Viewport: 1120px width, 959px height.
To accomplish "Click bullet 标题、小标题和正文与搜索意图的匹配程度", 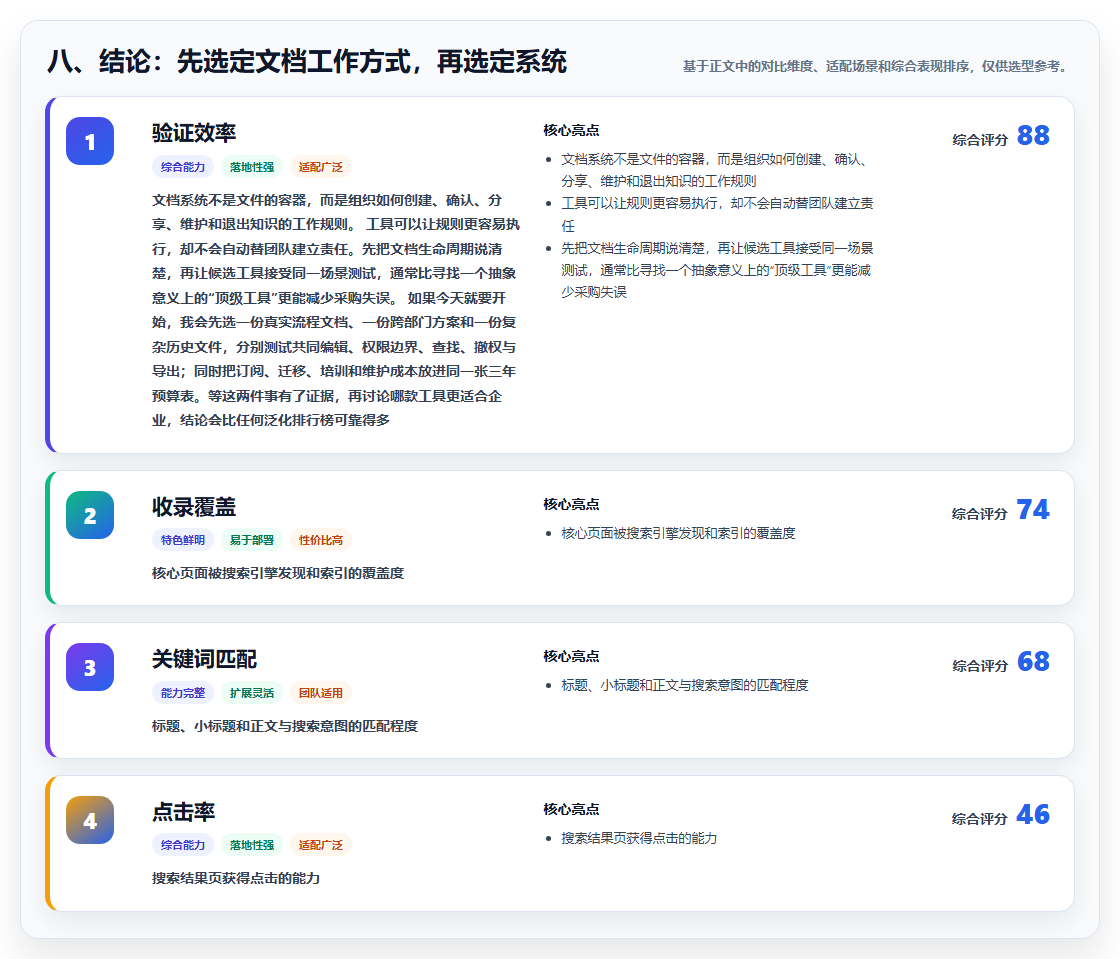I will click(x=684, y=686).
